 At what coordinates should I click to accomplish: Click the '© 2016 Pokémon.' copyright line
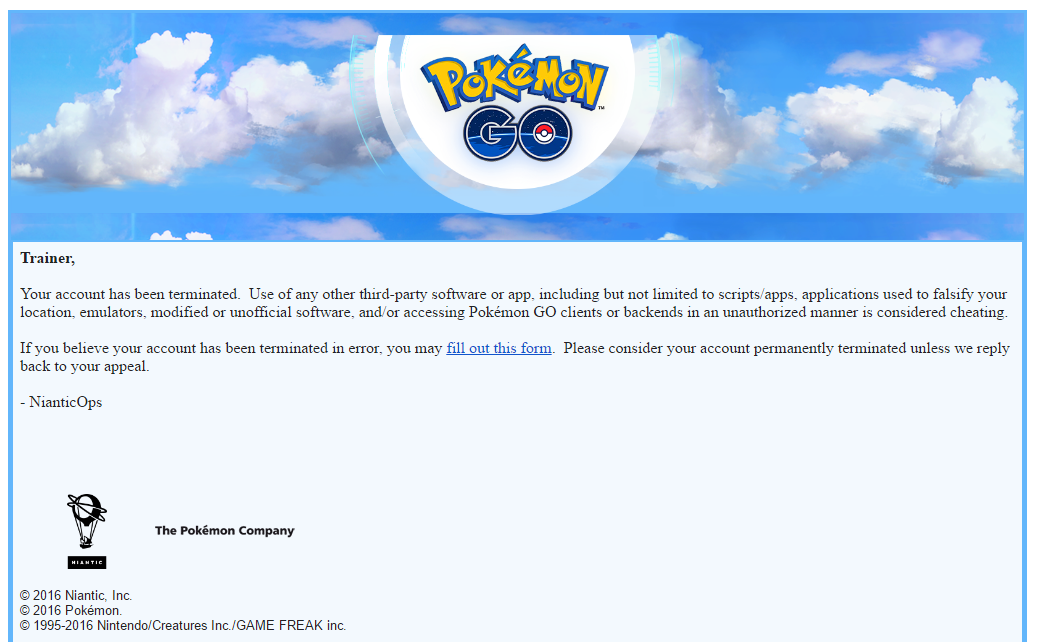(71, 610)
